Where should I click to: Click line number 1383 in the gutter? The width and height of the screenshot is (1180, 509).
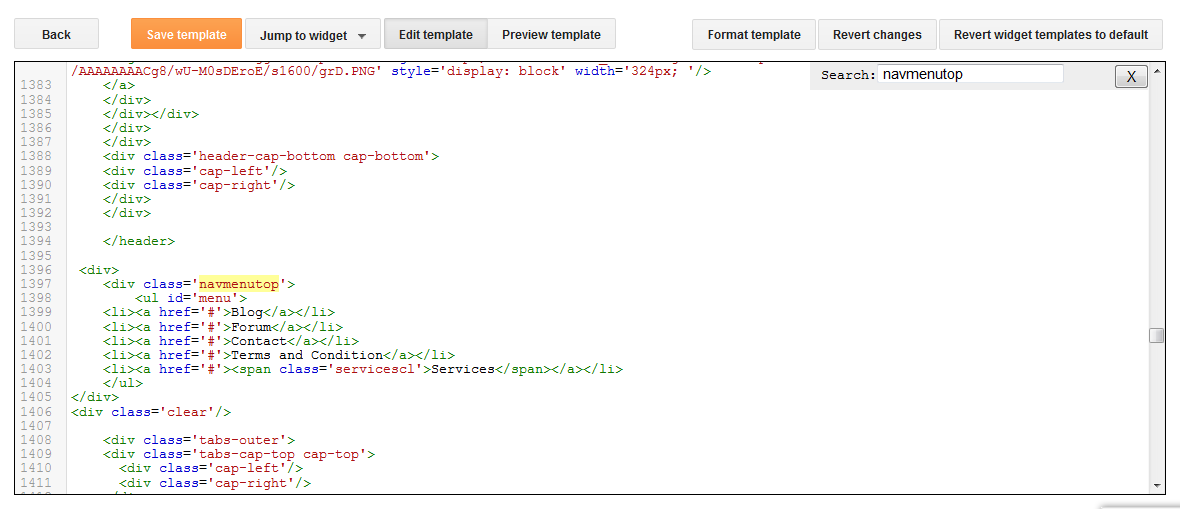(37, 85)
